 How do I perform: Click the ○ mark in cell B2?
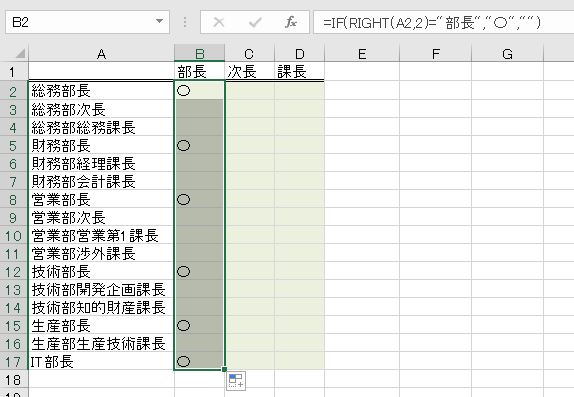point(183,90)
